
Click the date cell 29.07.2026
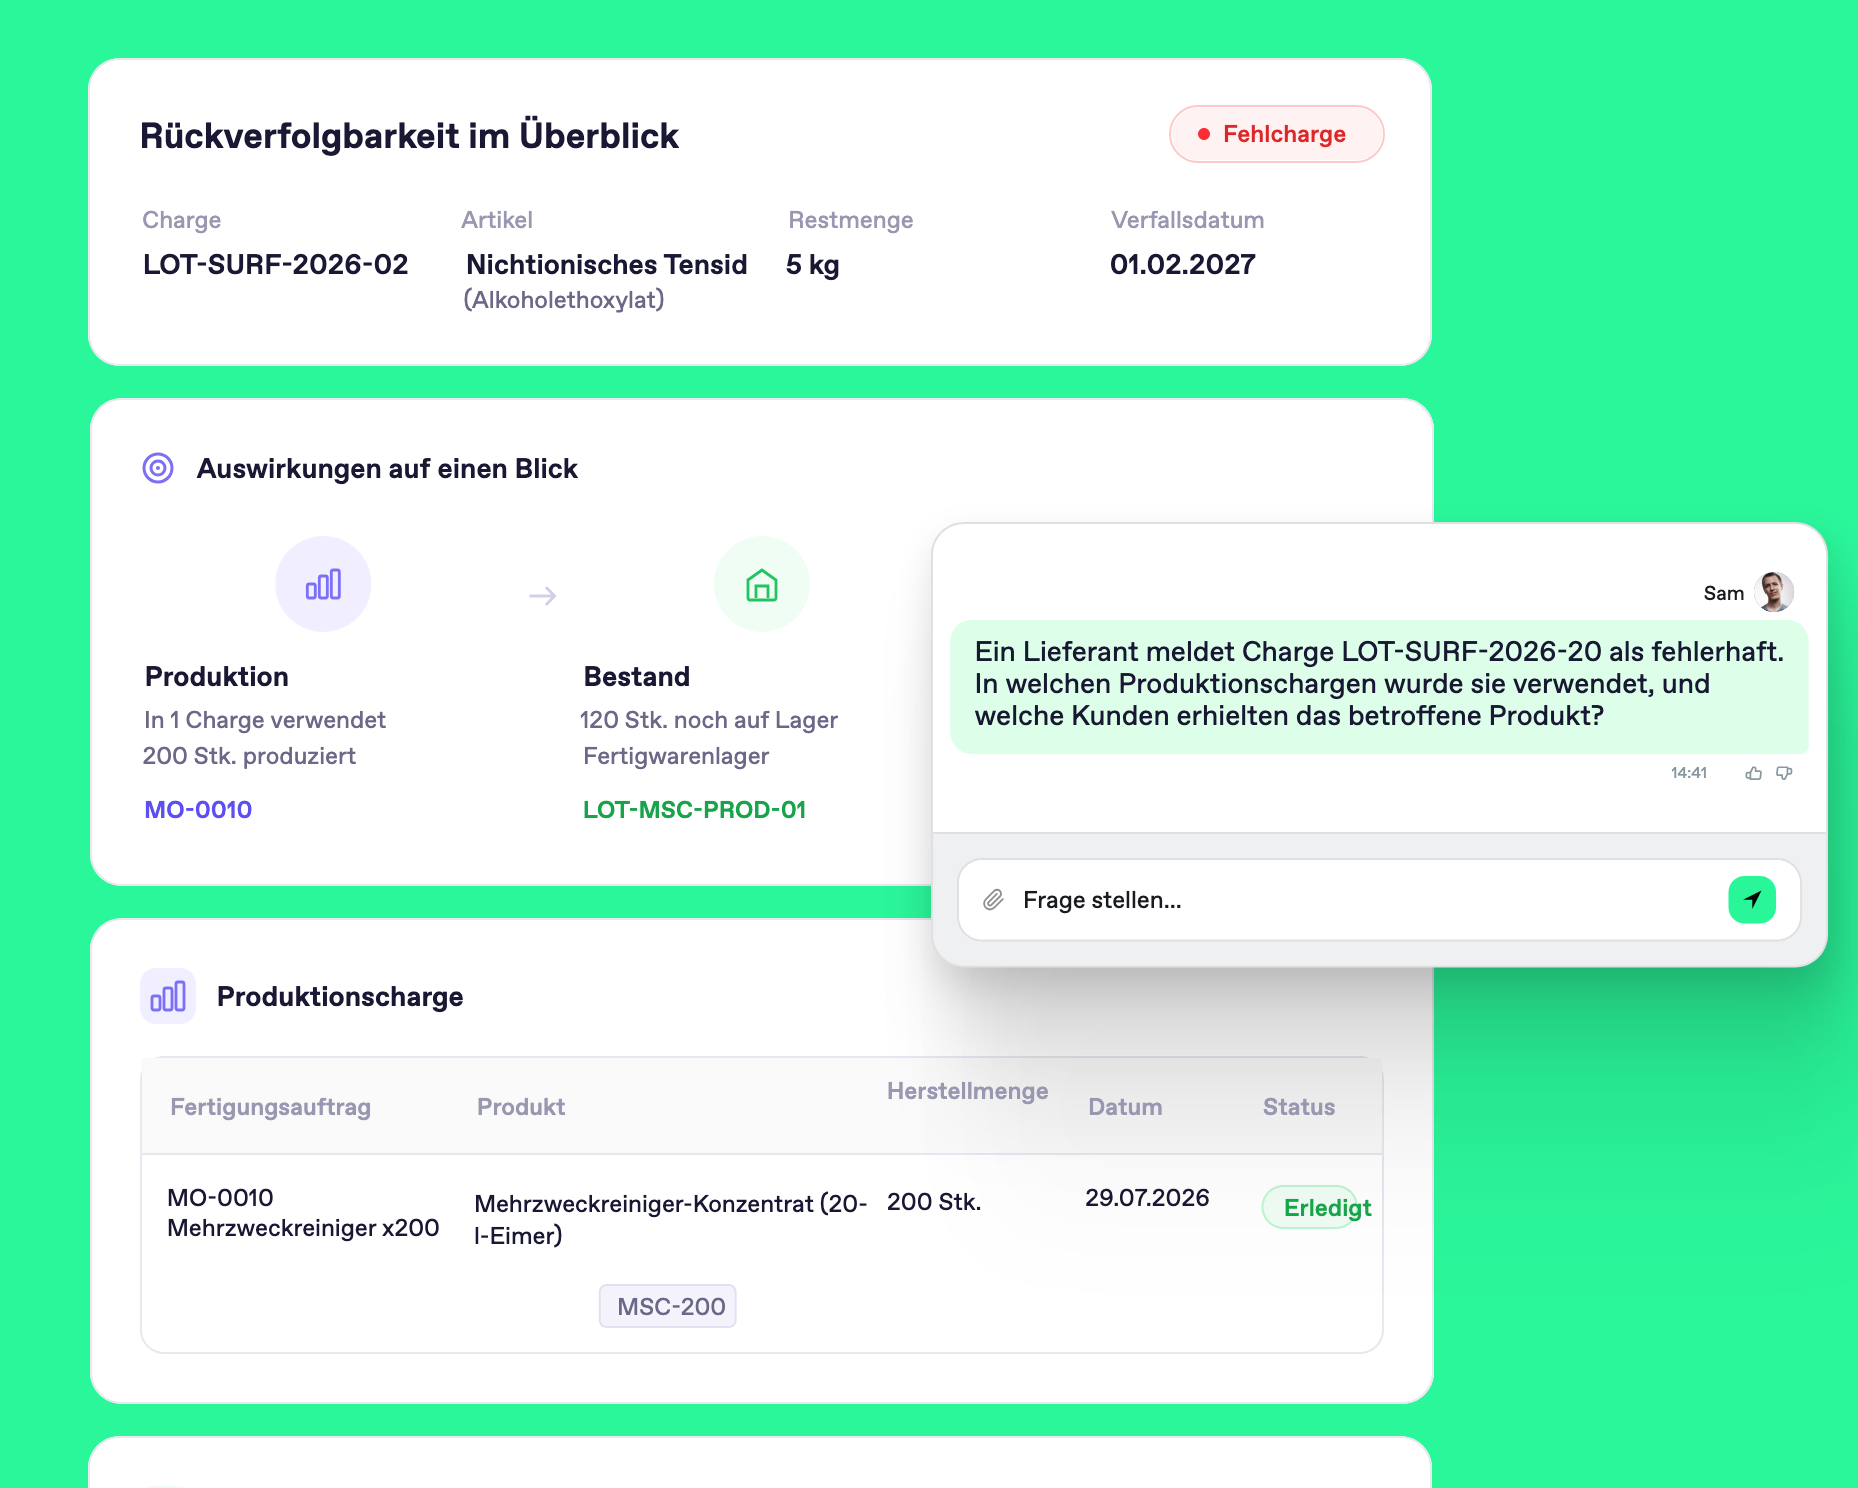tap(1147, 1198)
